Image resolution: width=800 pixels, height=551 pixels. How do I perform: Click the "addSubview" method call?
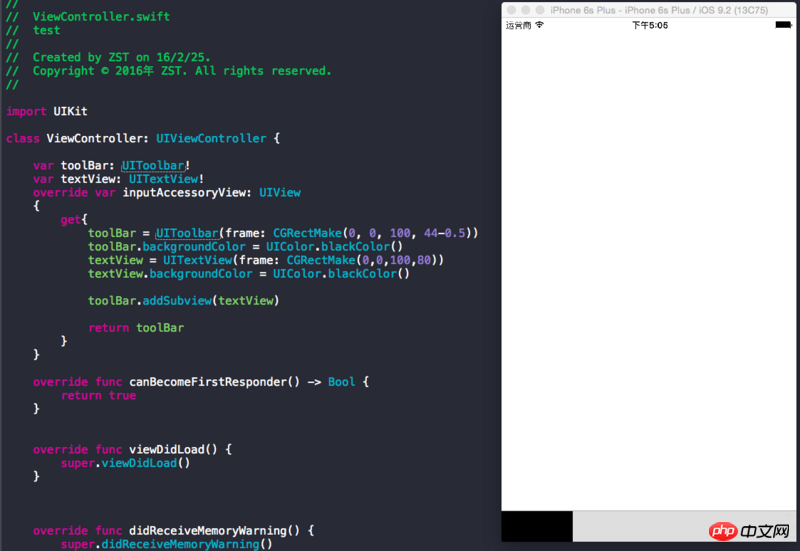(x=177, y=300)
